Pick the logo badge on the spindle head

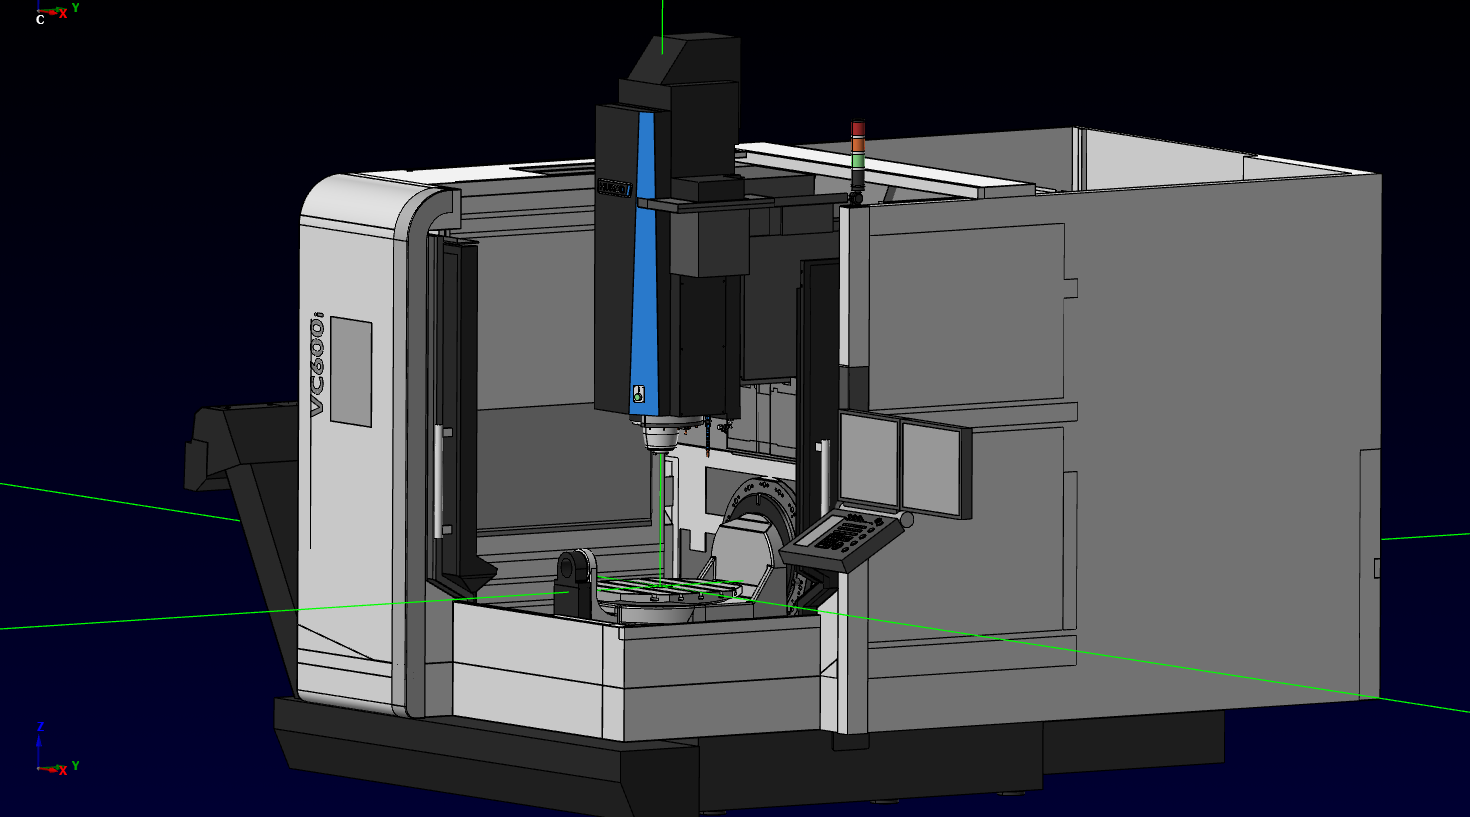coord(614,187)
